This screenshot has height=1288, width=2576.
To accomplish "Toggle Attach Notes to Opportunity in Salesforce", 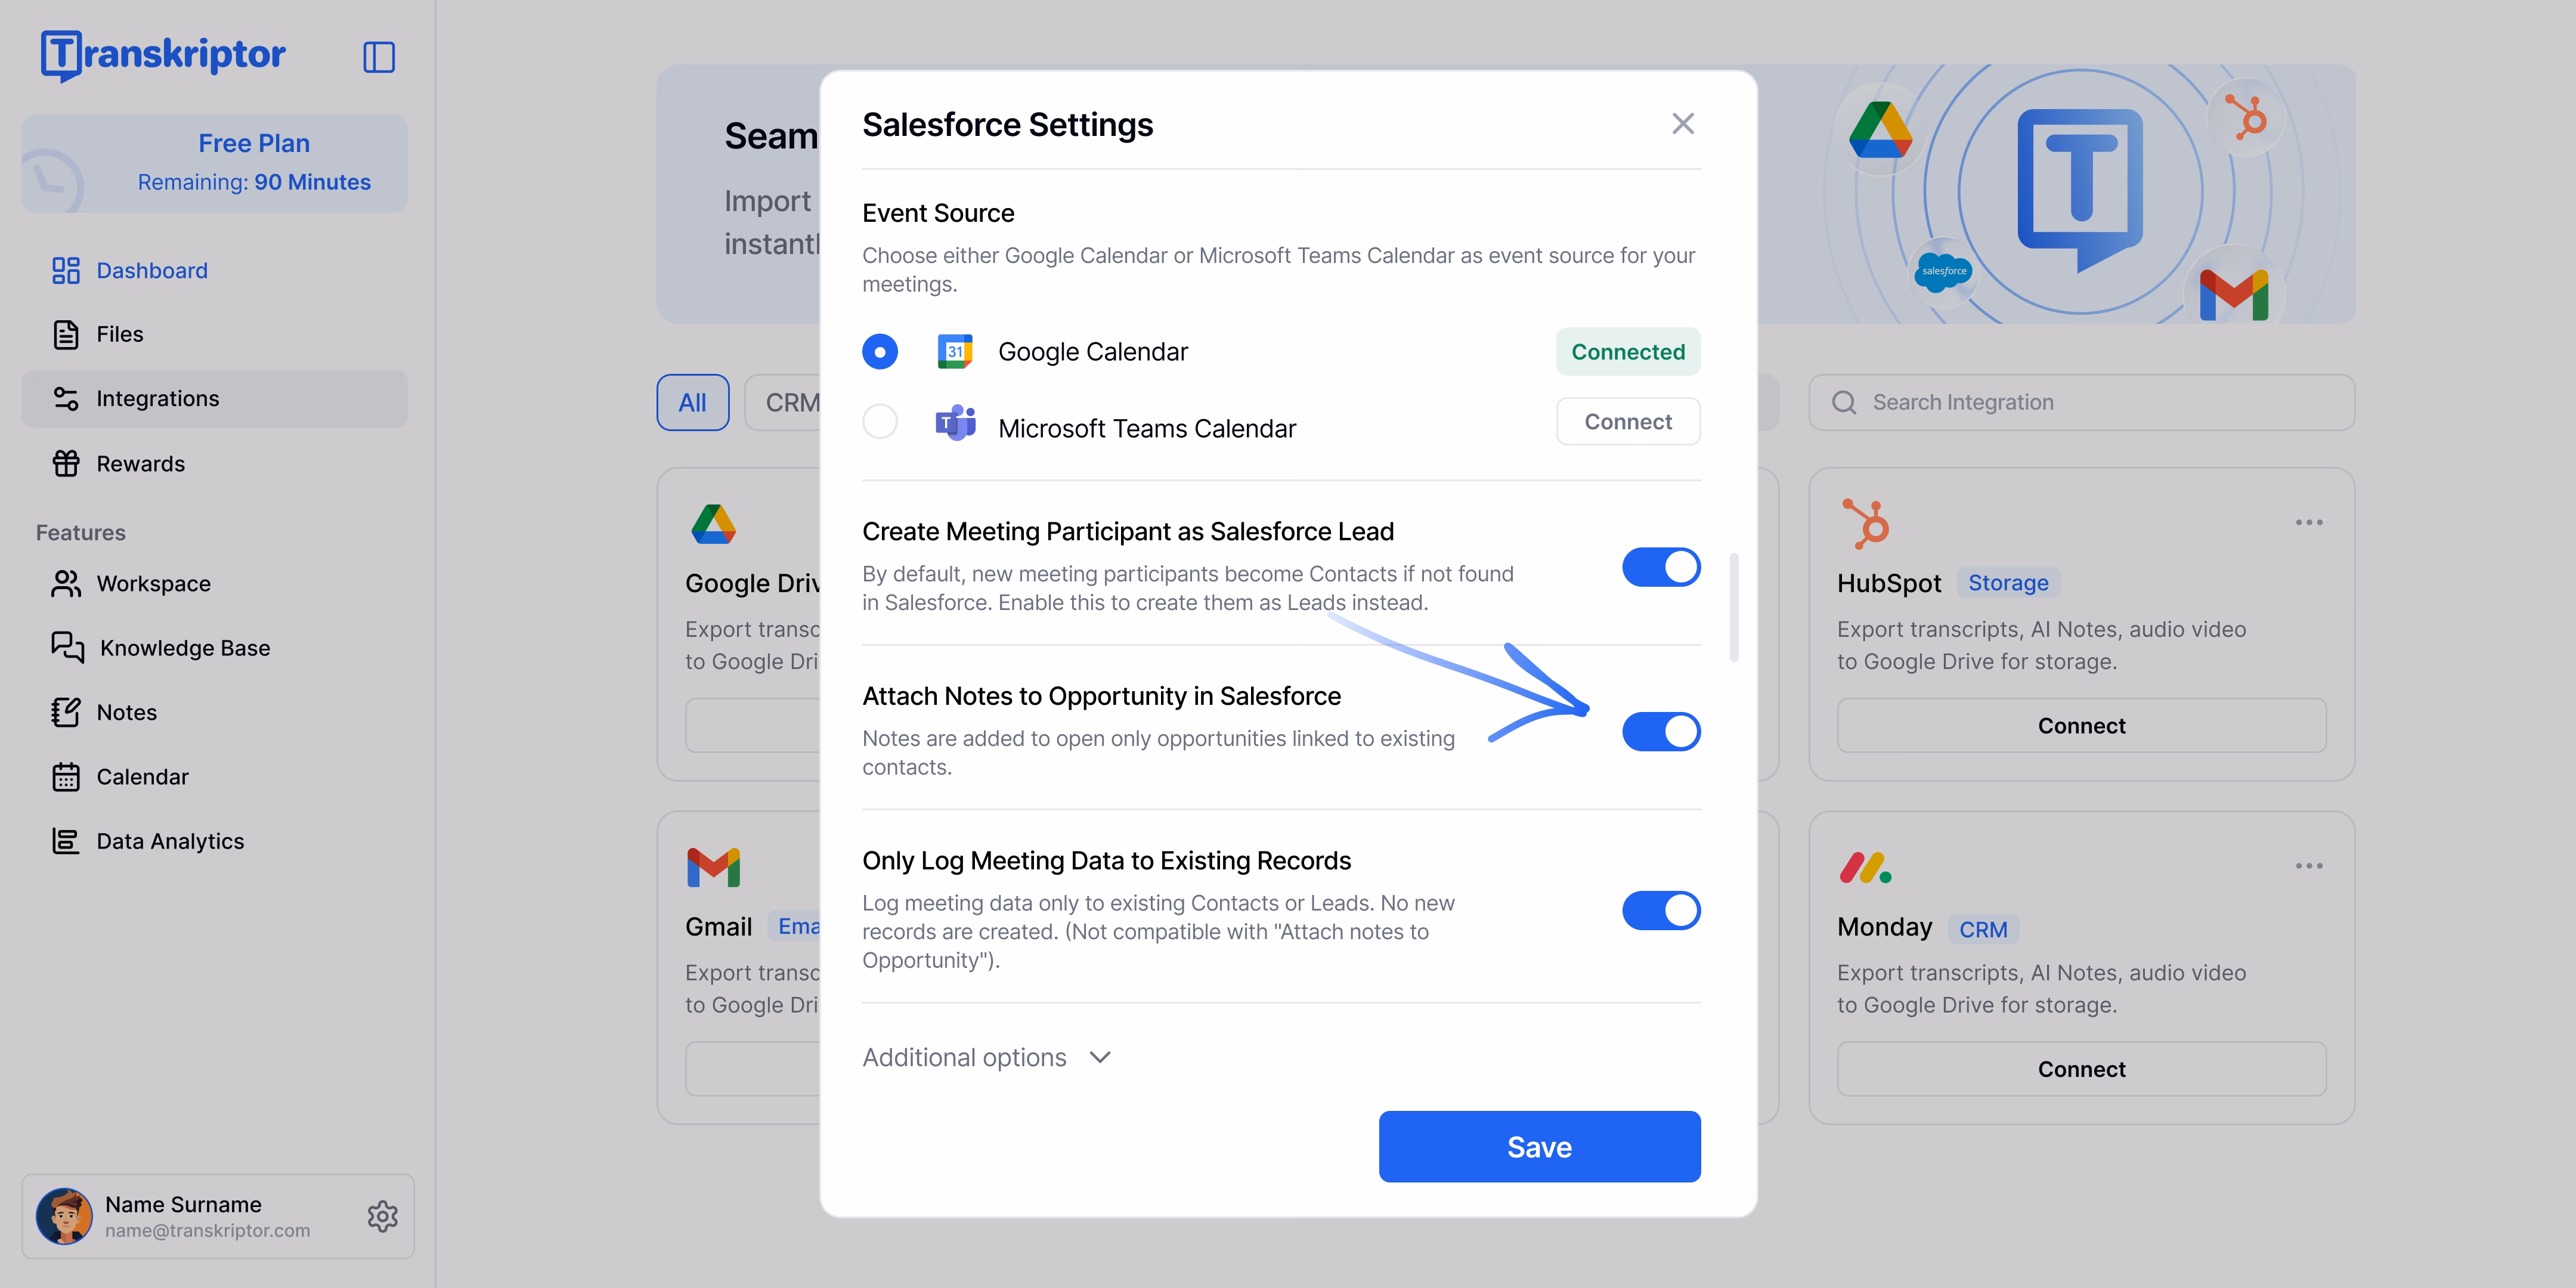I will [x=1661, y=731].
